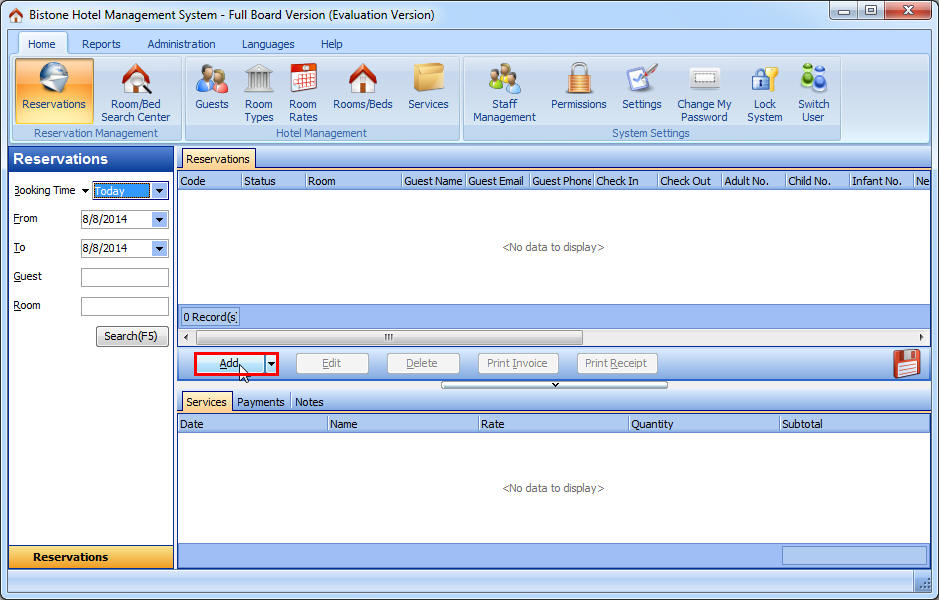Open the Payments tab
939x600 pixels.
click(x=260, y=401)
